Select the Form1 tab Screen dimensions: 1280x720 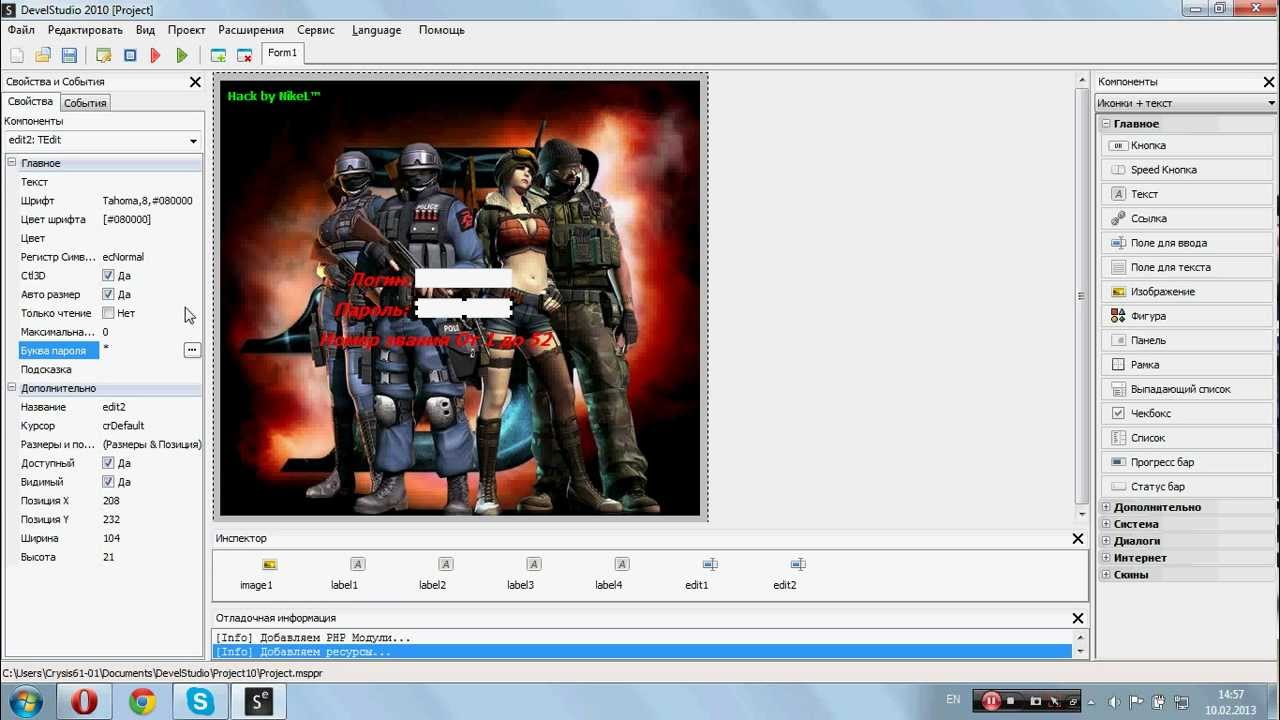[x=282, y=53]
